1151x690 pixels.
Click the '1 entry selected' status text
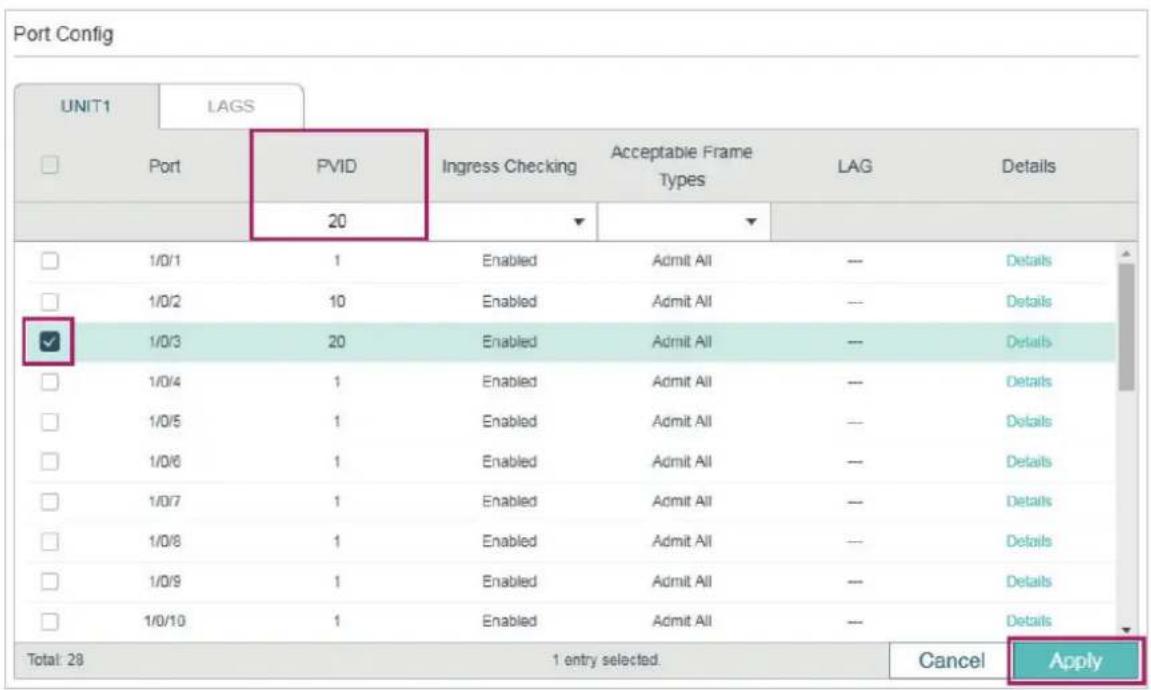click(x=606, y=660)
